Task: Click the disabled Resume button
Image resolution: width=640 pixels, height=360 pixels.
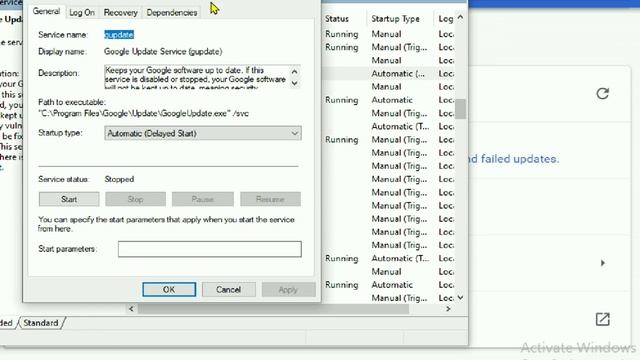Action: [x=270, y=199]
